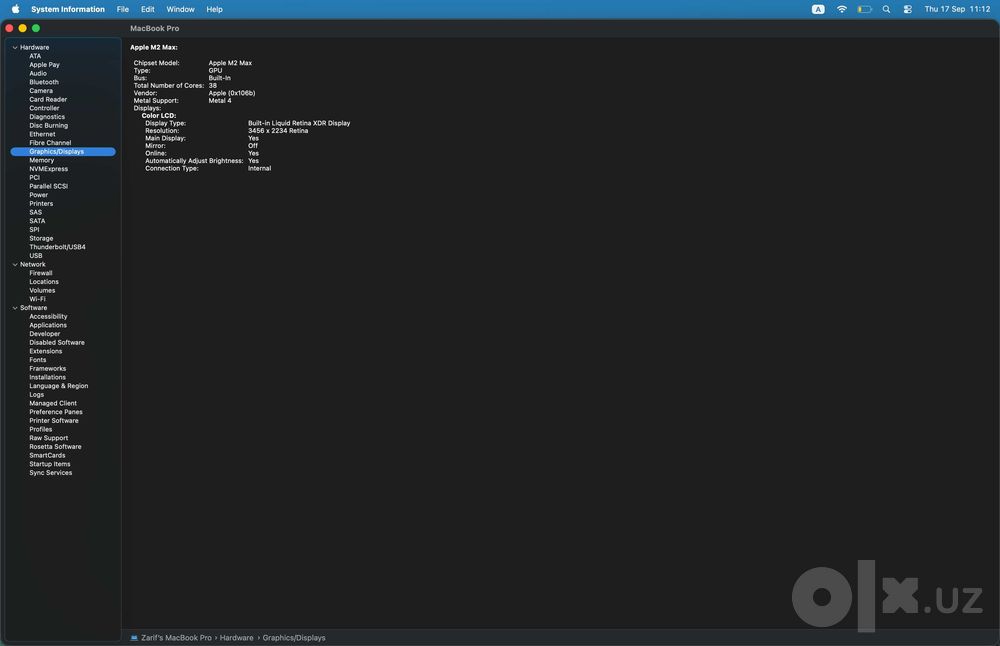Select Ethernet in the sidebar
Image resolution: width=1000 pixels, height=646 pixels.
pyautogui.click(x=42, y=134)
